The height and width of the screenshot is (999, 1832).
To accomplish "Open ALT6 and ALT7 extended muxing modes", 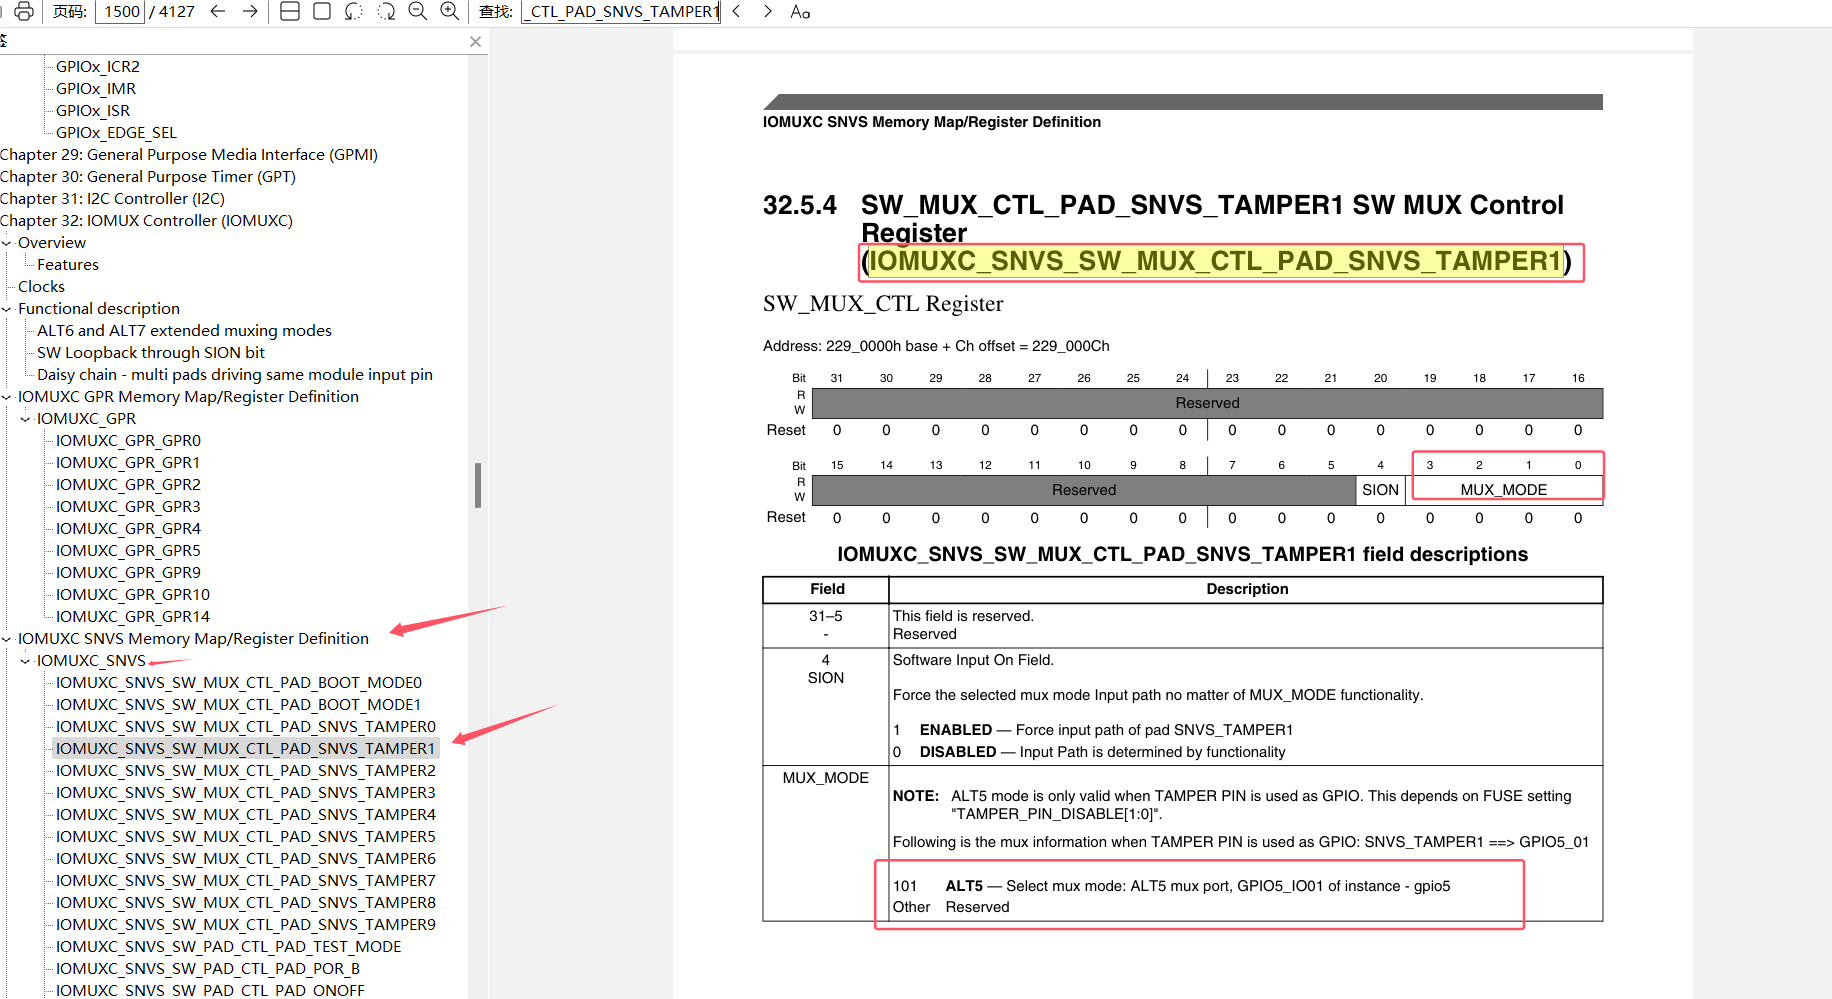I will [x=184, y=331].
